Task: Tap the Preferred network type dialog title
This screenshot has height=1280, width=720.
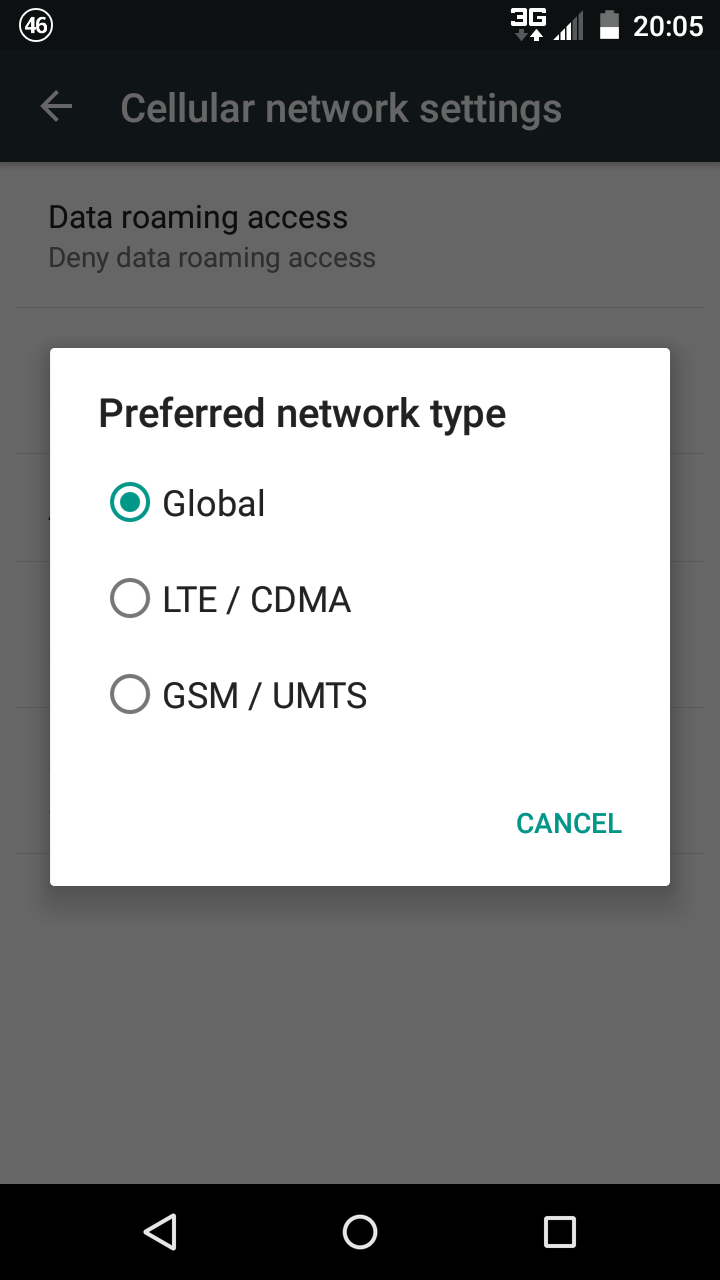Action: pos(302,413)
